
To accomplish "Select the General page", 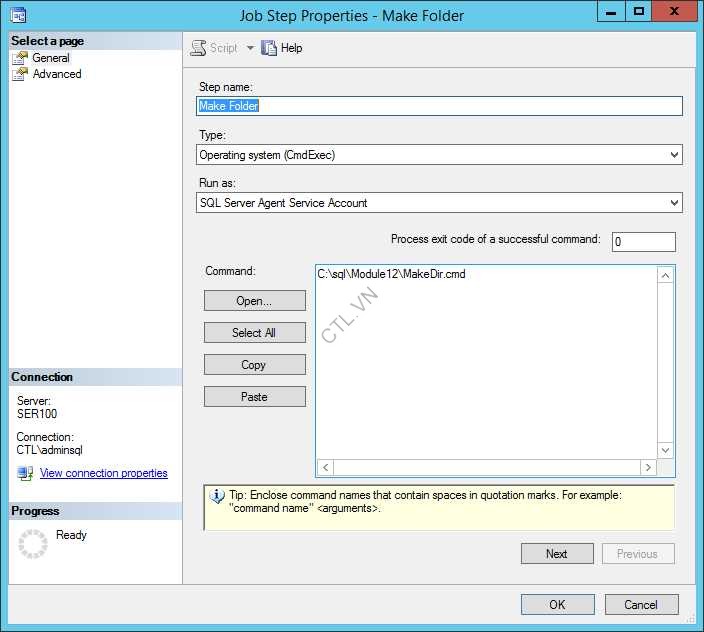I will click(51, 58).
